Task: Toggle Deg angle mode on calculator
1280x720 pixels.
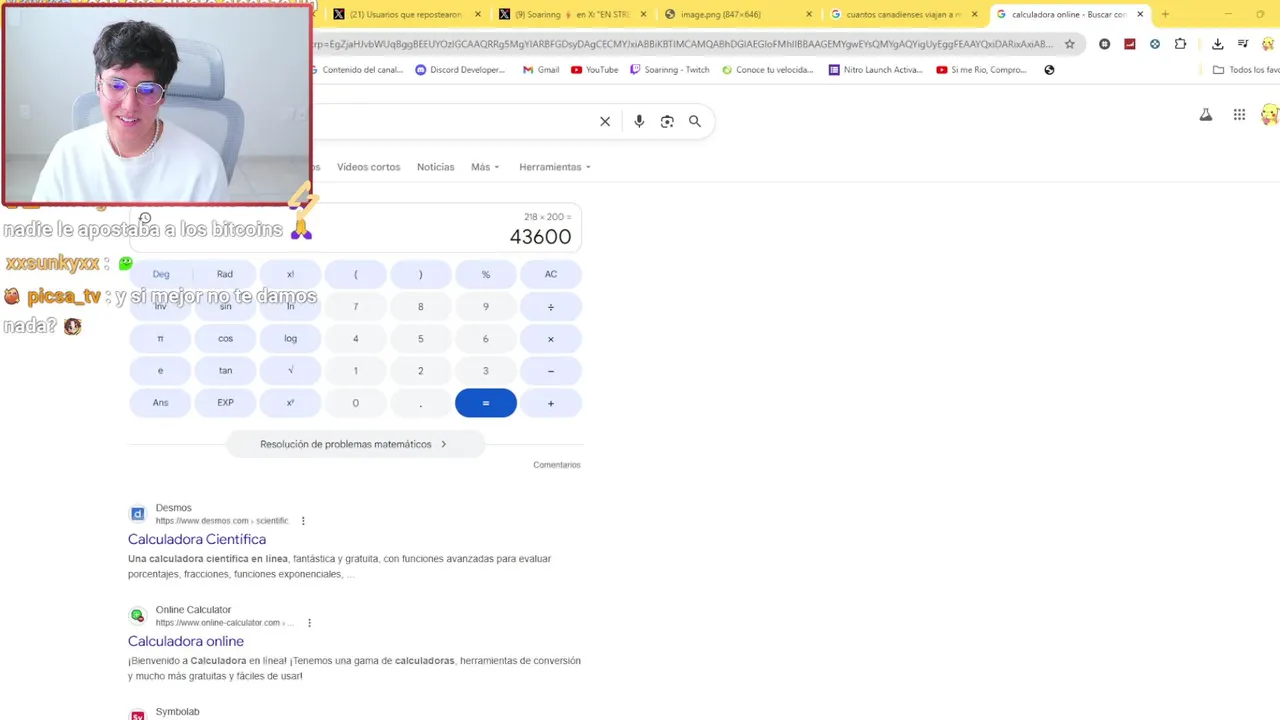Action: click(161, 274)
